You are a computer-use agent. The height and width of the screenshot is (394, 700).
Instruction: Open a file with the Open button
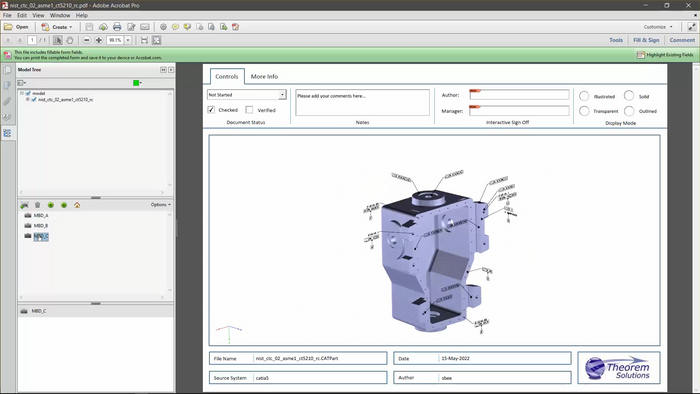click(x=16, y=27)
